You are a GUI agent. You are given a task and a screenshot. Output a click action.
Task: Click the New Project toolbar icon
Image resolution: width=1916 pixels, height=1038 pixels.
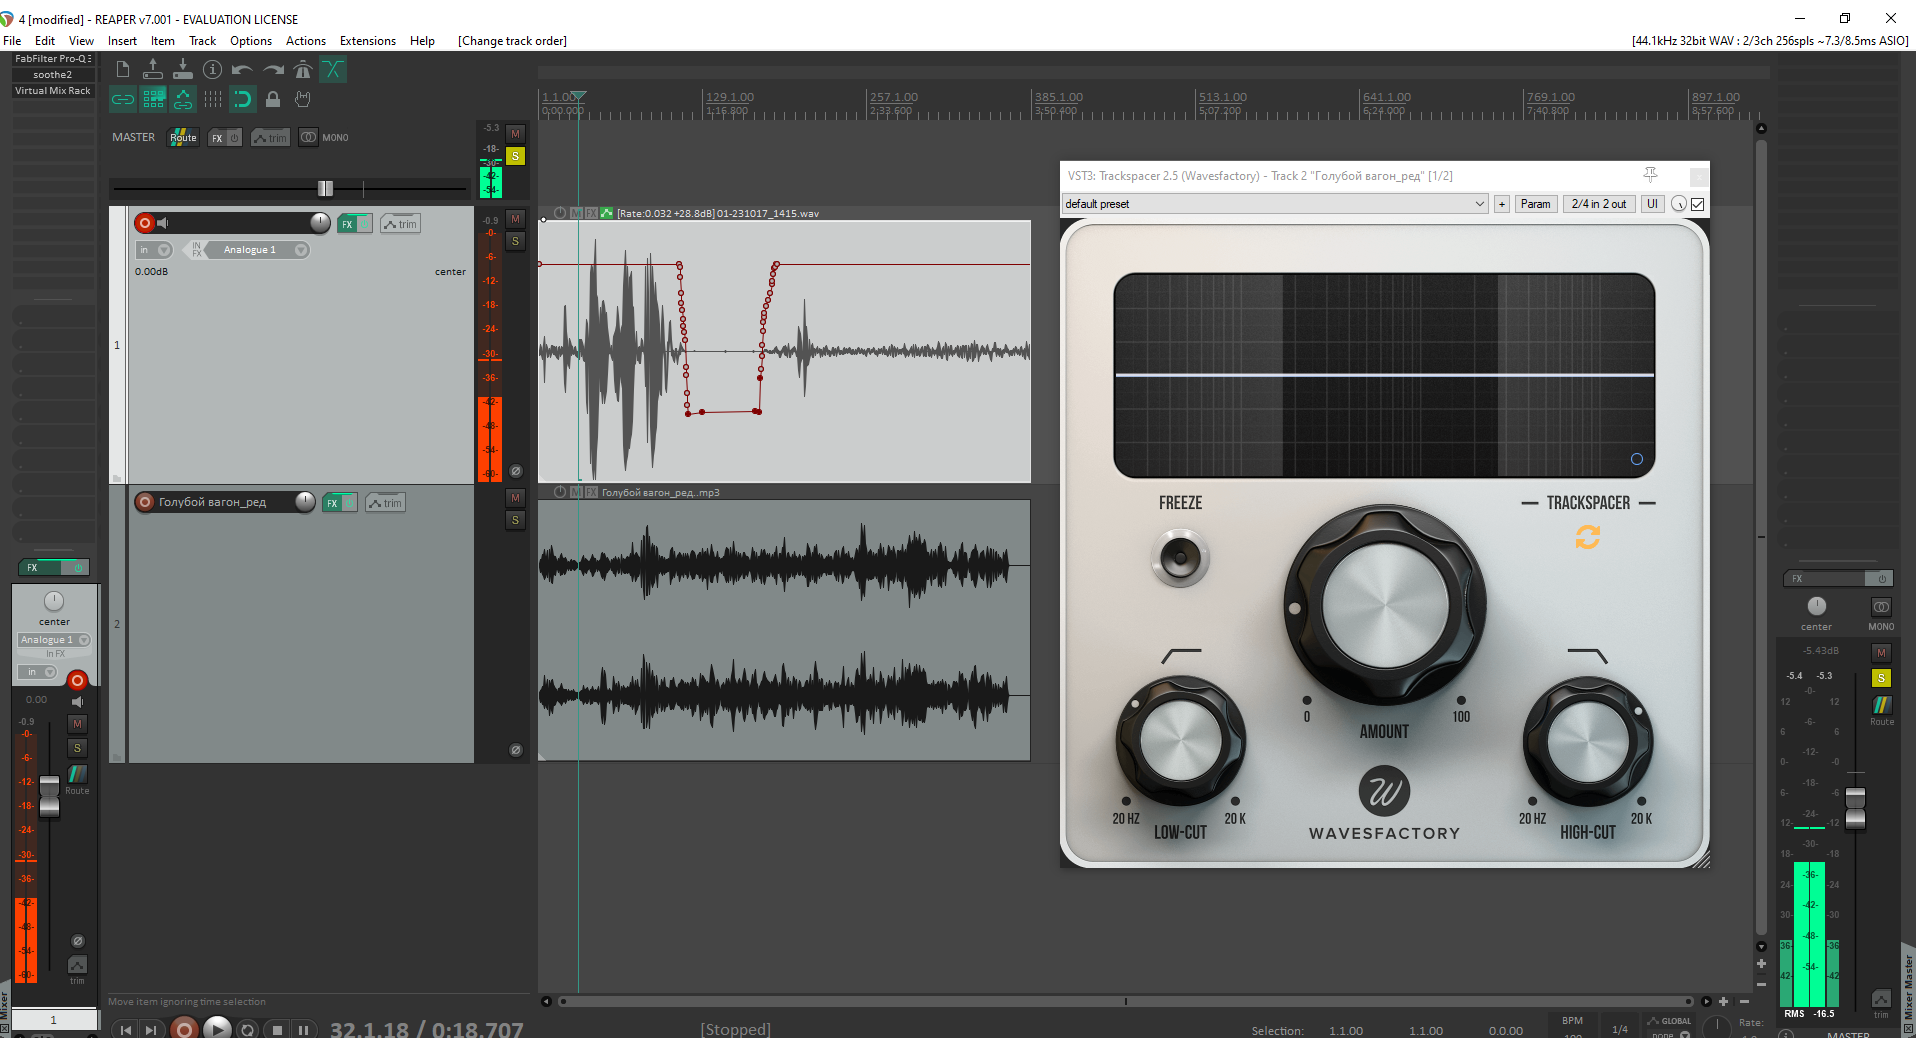[122, 69]
